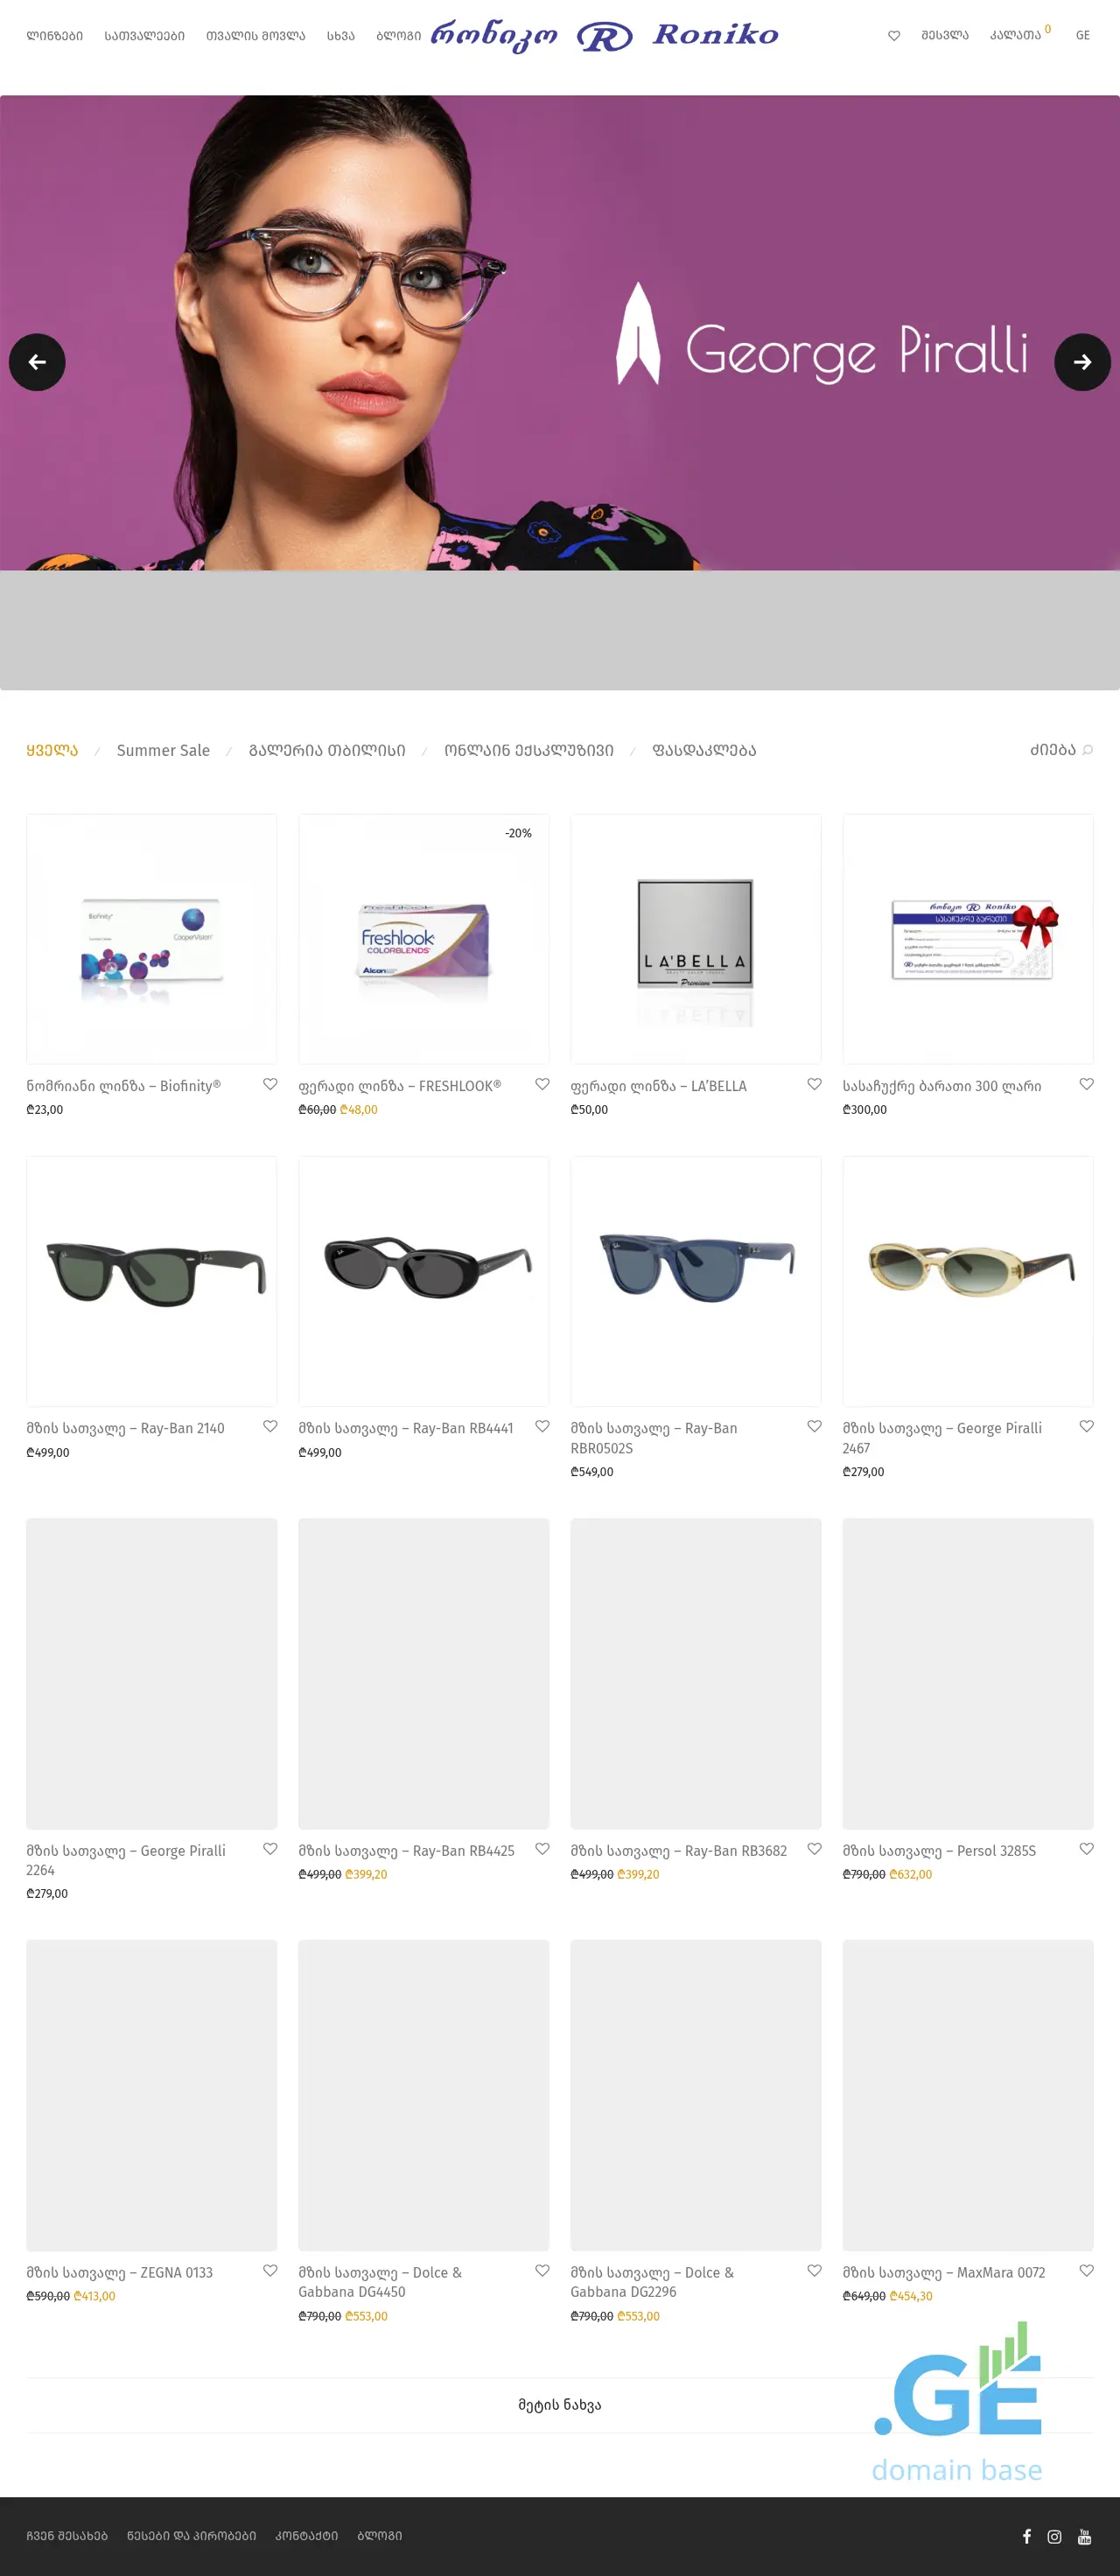The width and height of the screenshot is (1120, 2576).
Task: Click the მეტის ნახვა load more button
Action: click(560, 2405)
